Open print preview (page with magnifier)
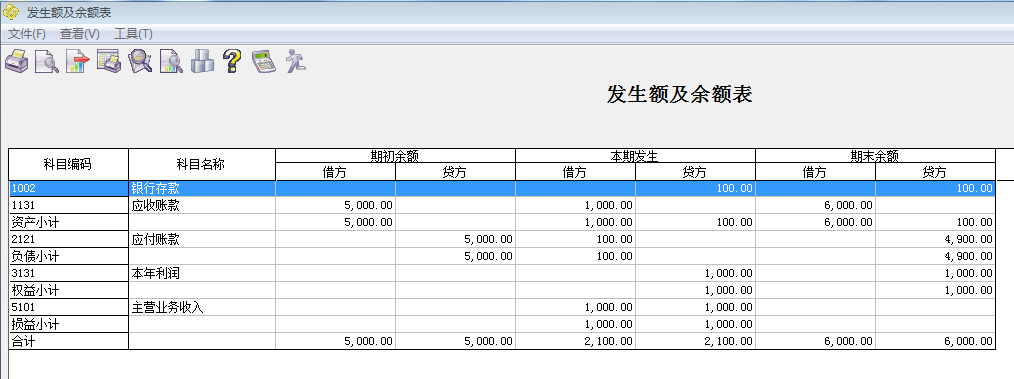 click(x=47, y=61)
